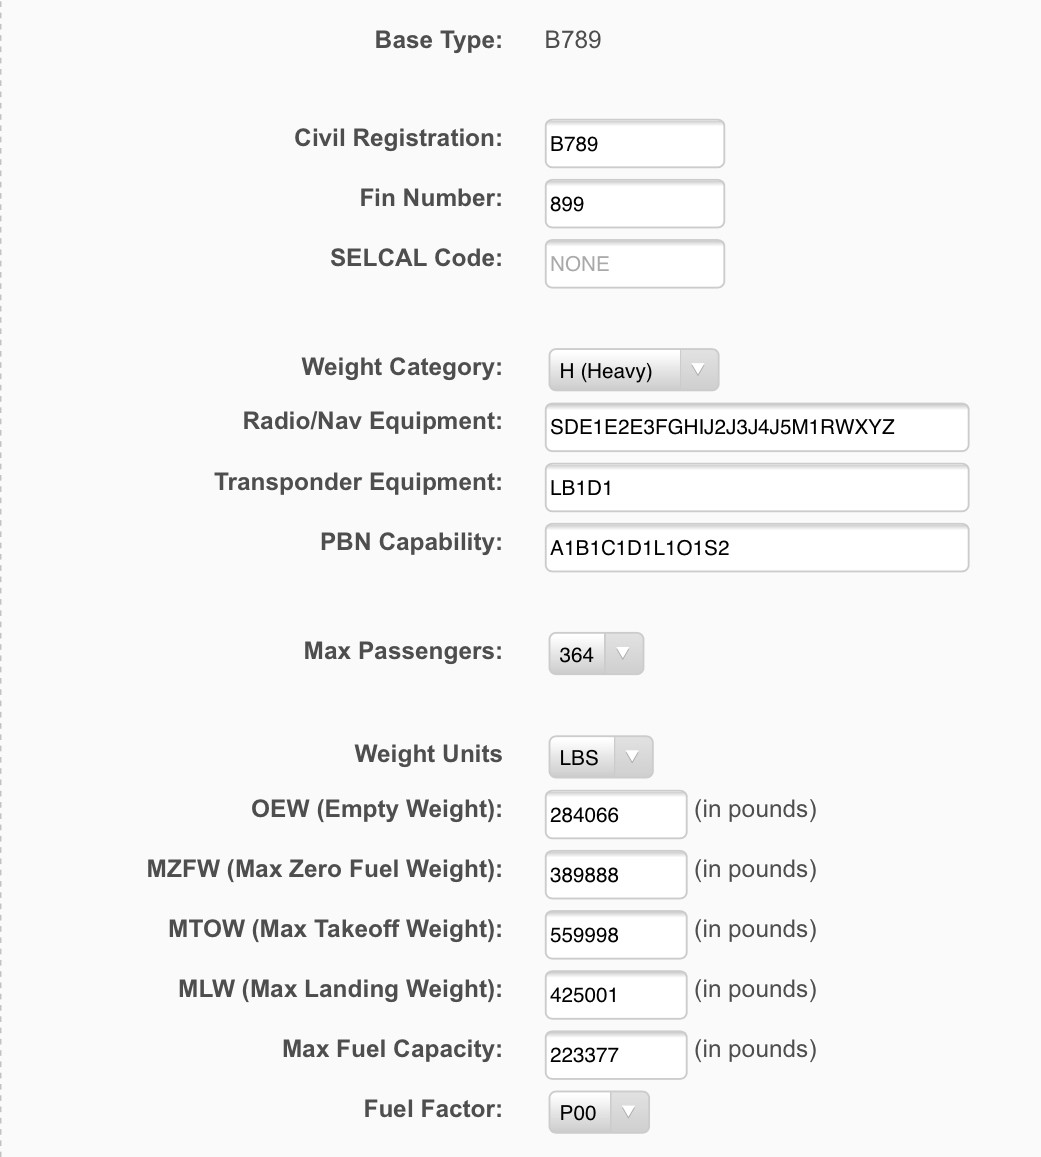Focus the SELCAL Code field
This screenshot has height=1157, width=1041.
(x=634, y=263)
